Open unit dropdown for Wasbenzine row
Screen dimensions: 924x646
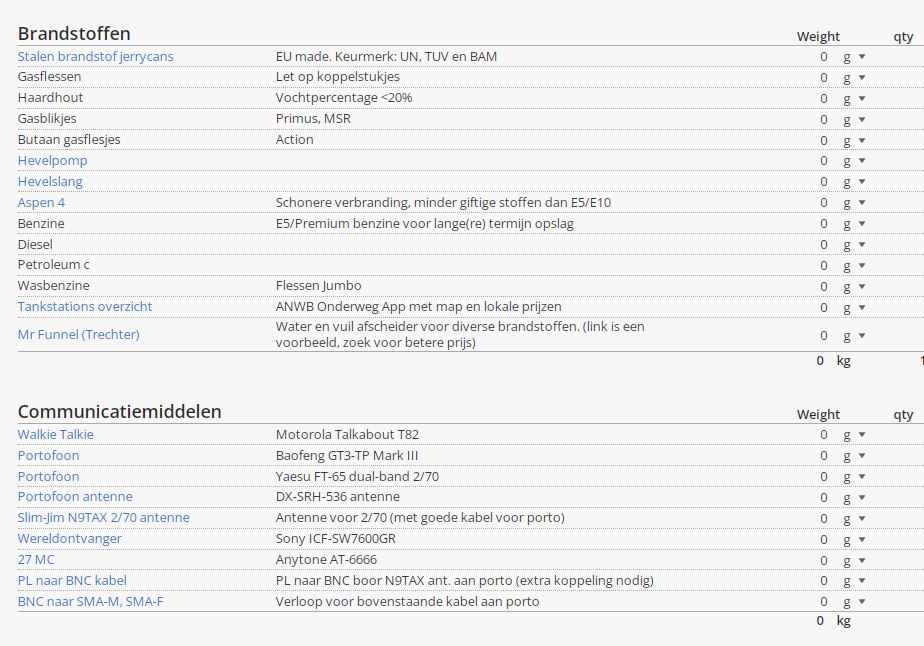tap(853, 287)
